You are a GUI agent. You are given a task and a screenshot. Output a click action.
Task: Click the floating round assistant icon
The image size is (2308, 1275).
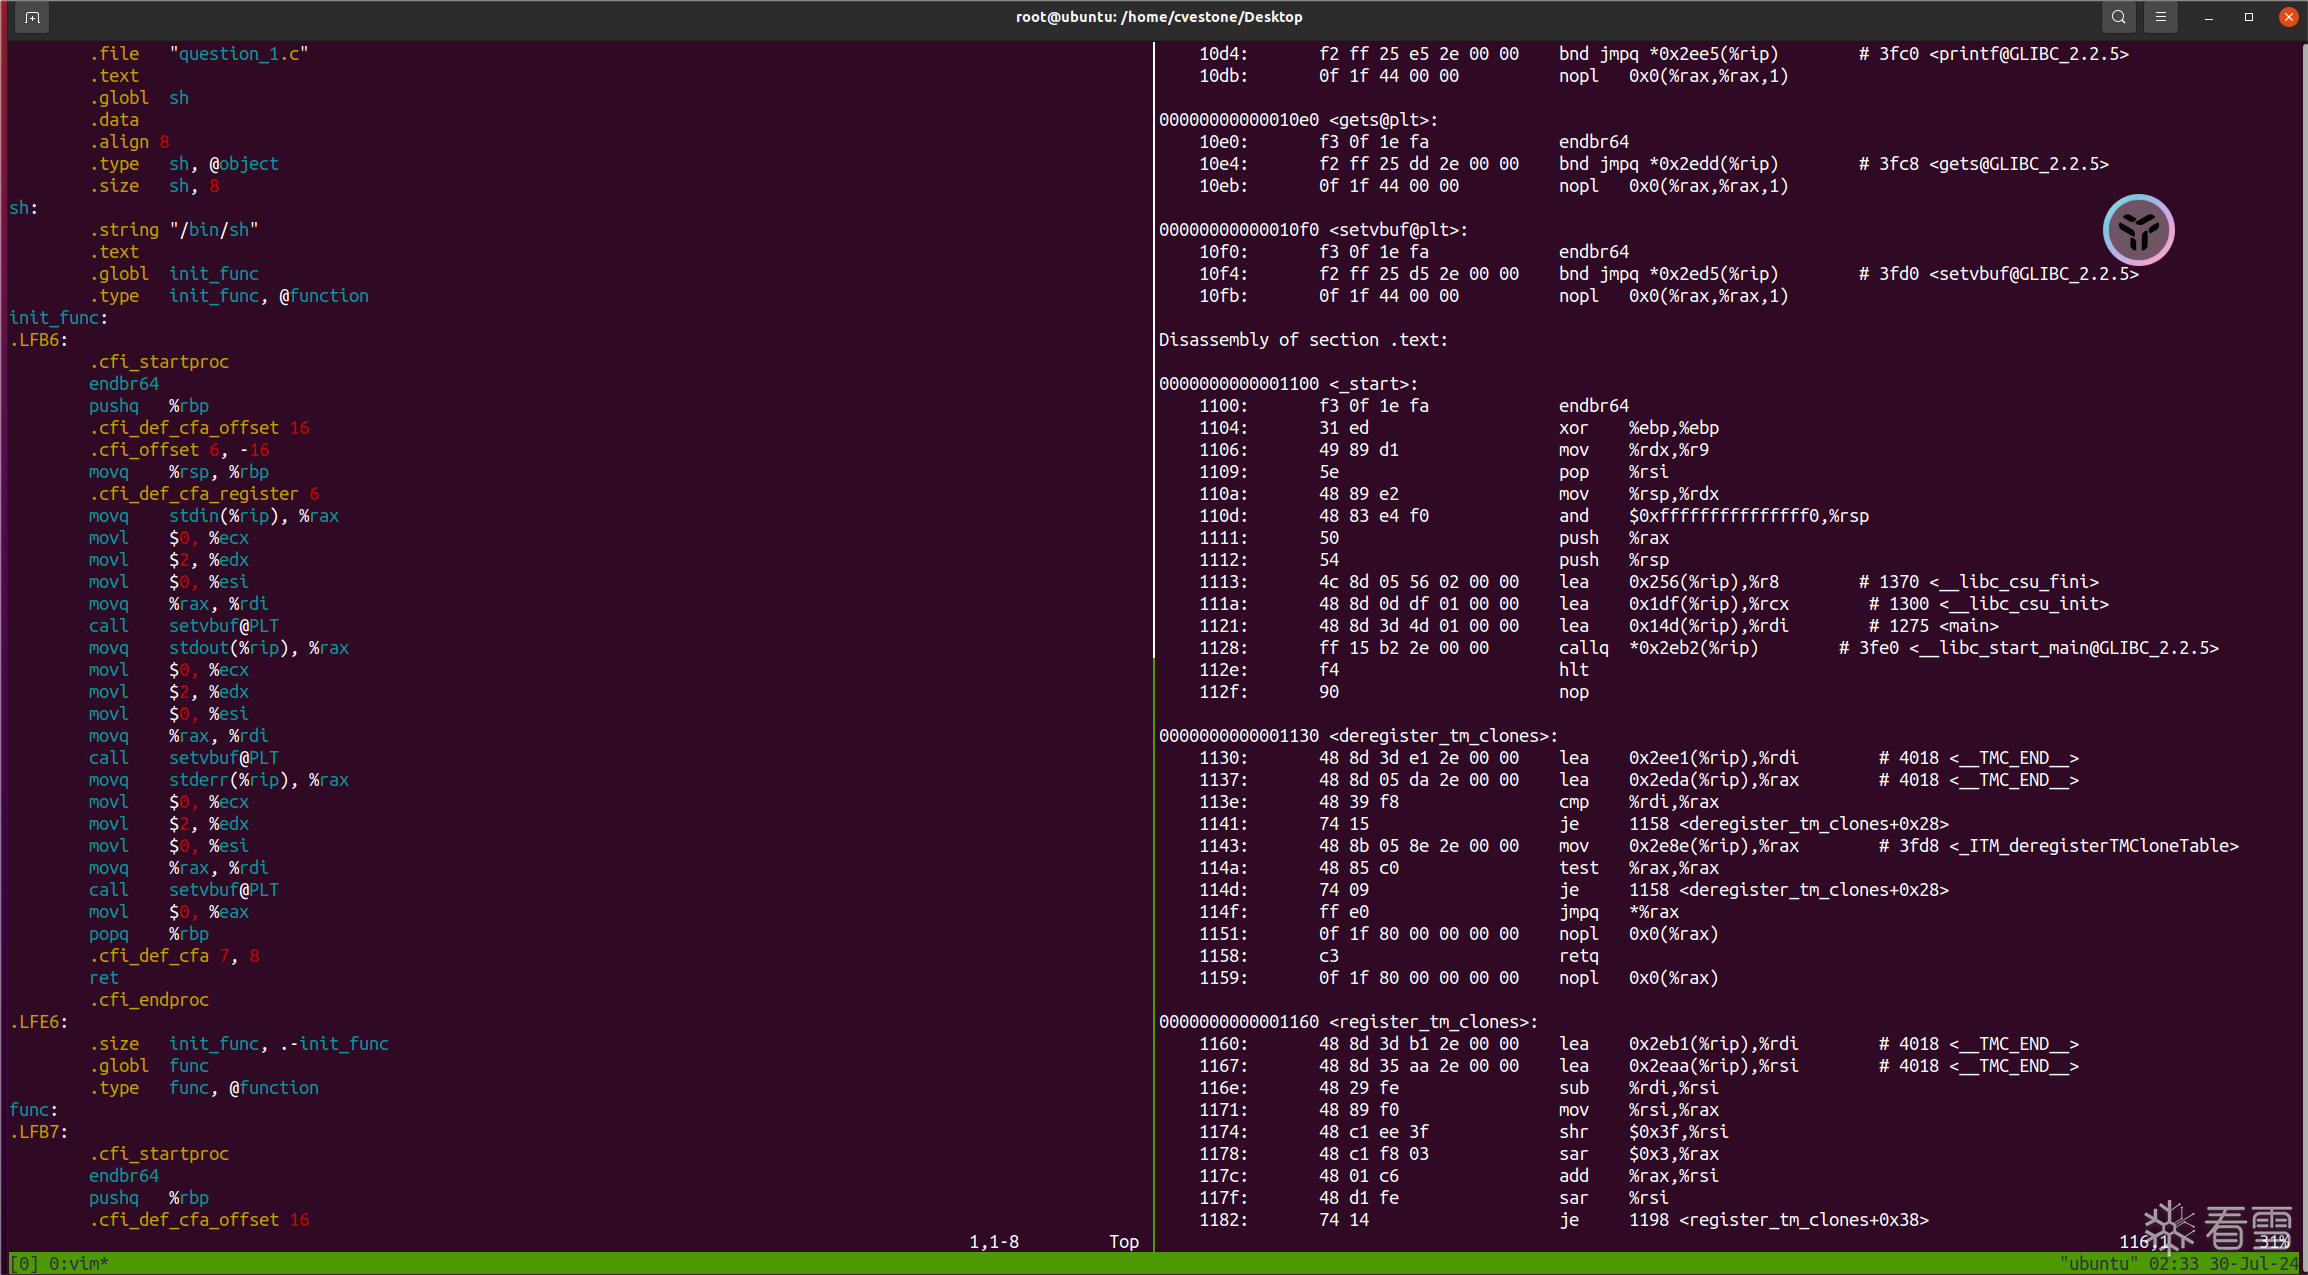point(2138,230)
